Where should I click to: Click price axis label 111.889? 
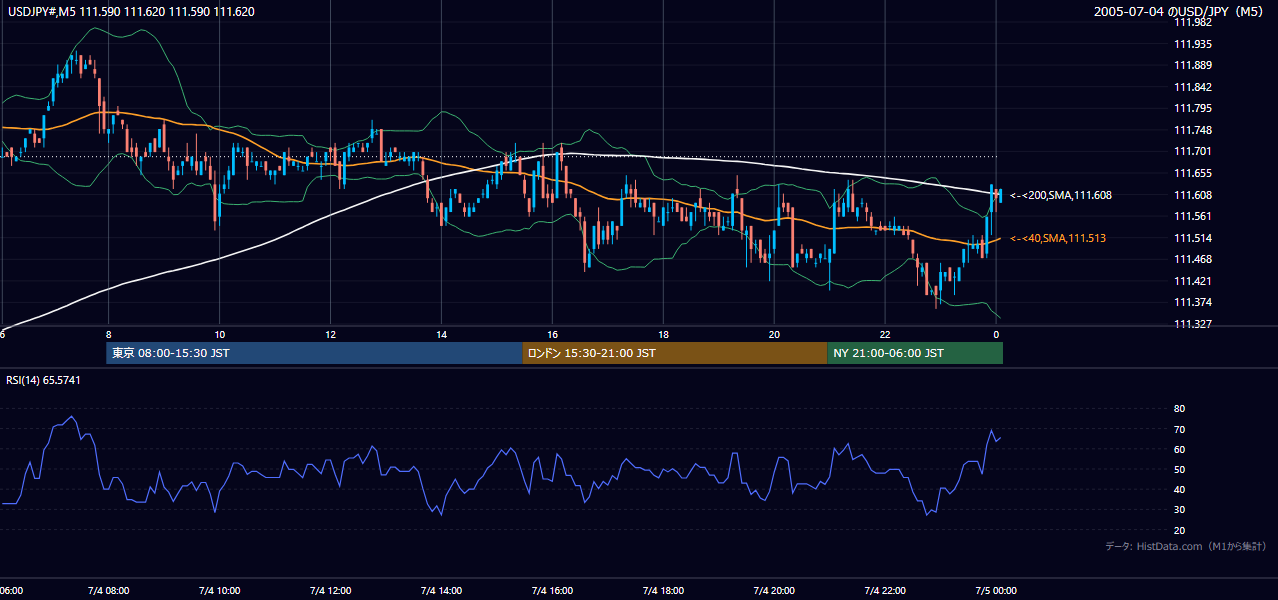click(x=1193, y=66)
